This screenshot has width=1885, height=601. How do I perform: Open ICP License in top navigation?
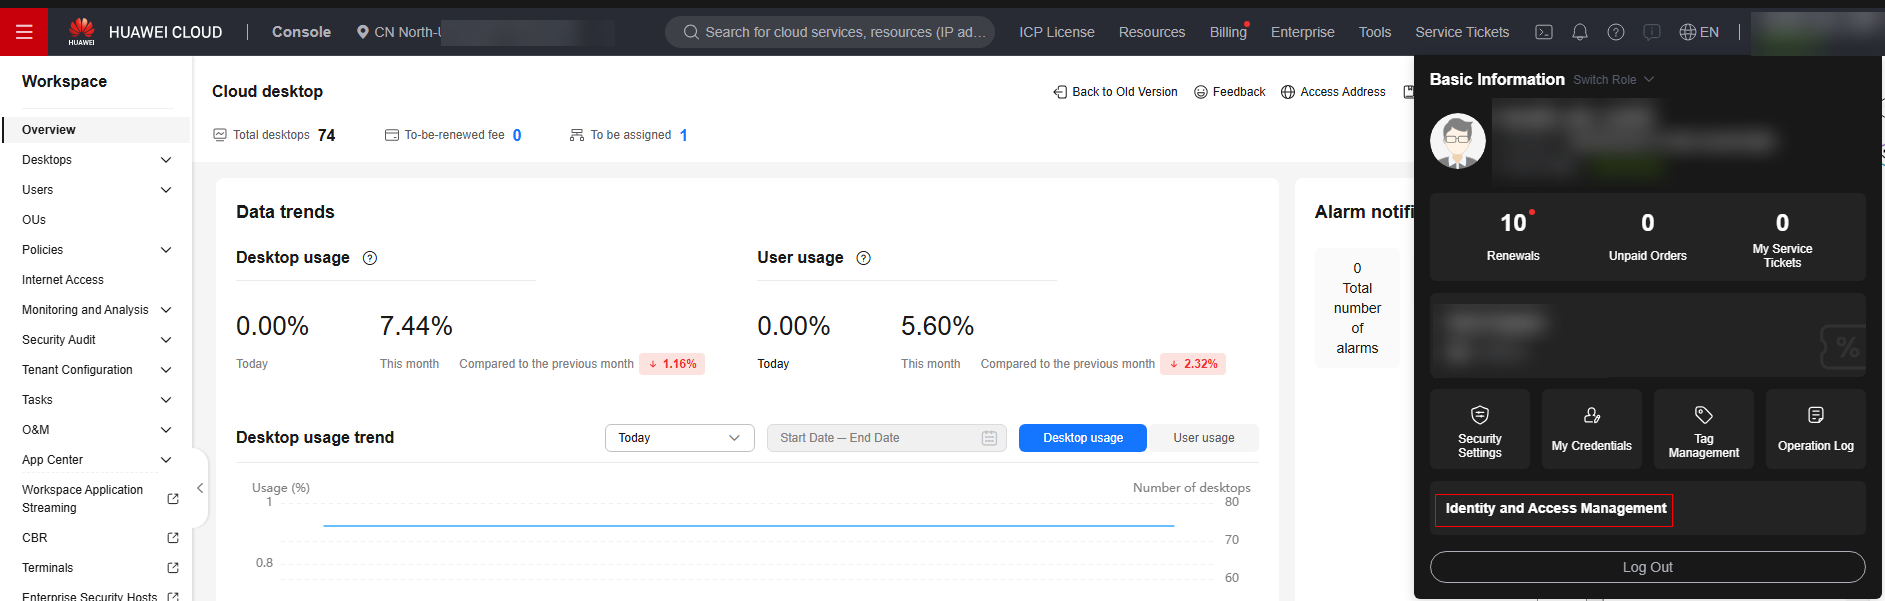pyautogui.click(x=1057, y=32)
